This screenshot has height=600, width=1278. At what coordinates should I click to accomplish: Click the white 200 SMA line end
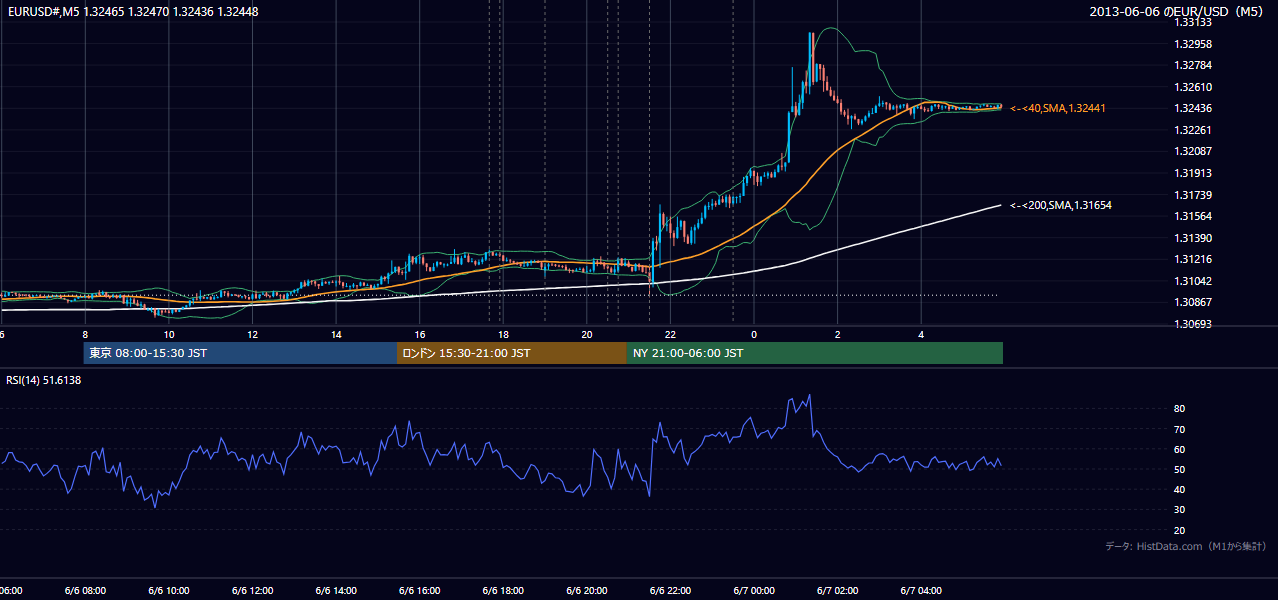(1000, 205)
